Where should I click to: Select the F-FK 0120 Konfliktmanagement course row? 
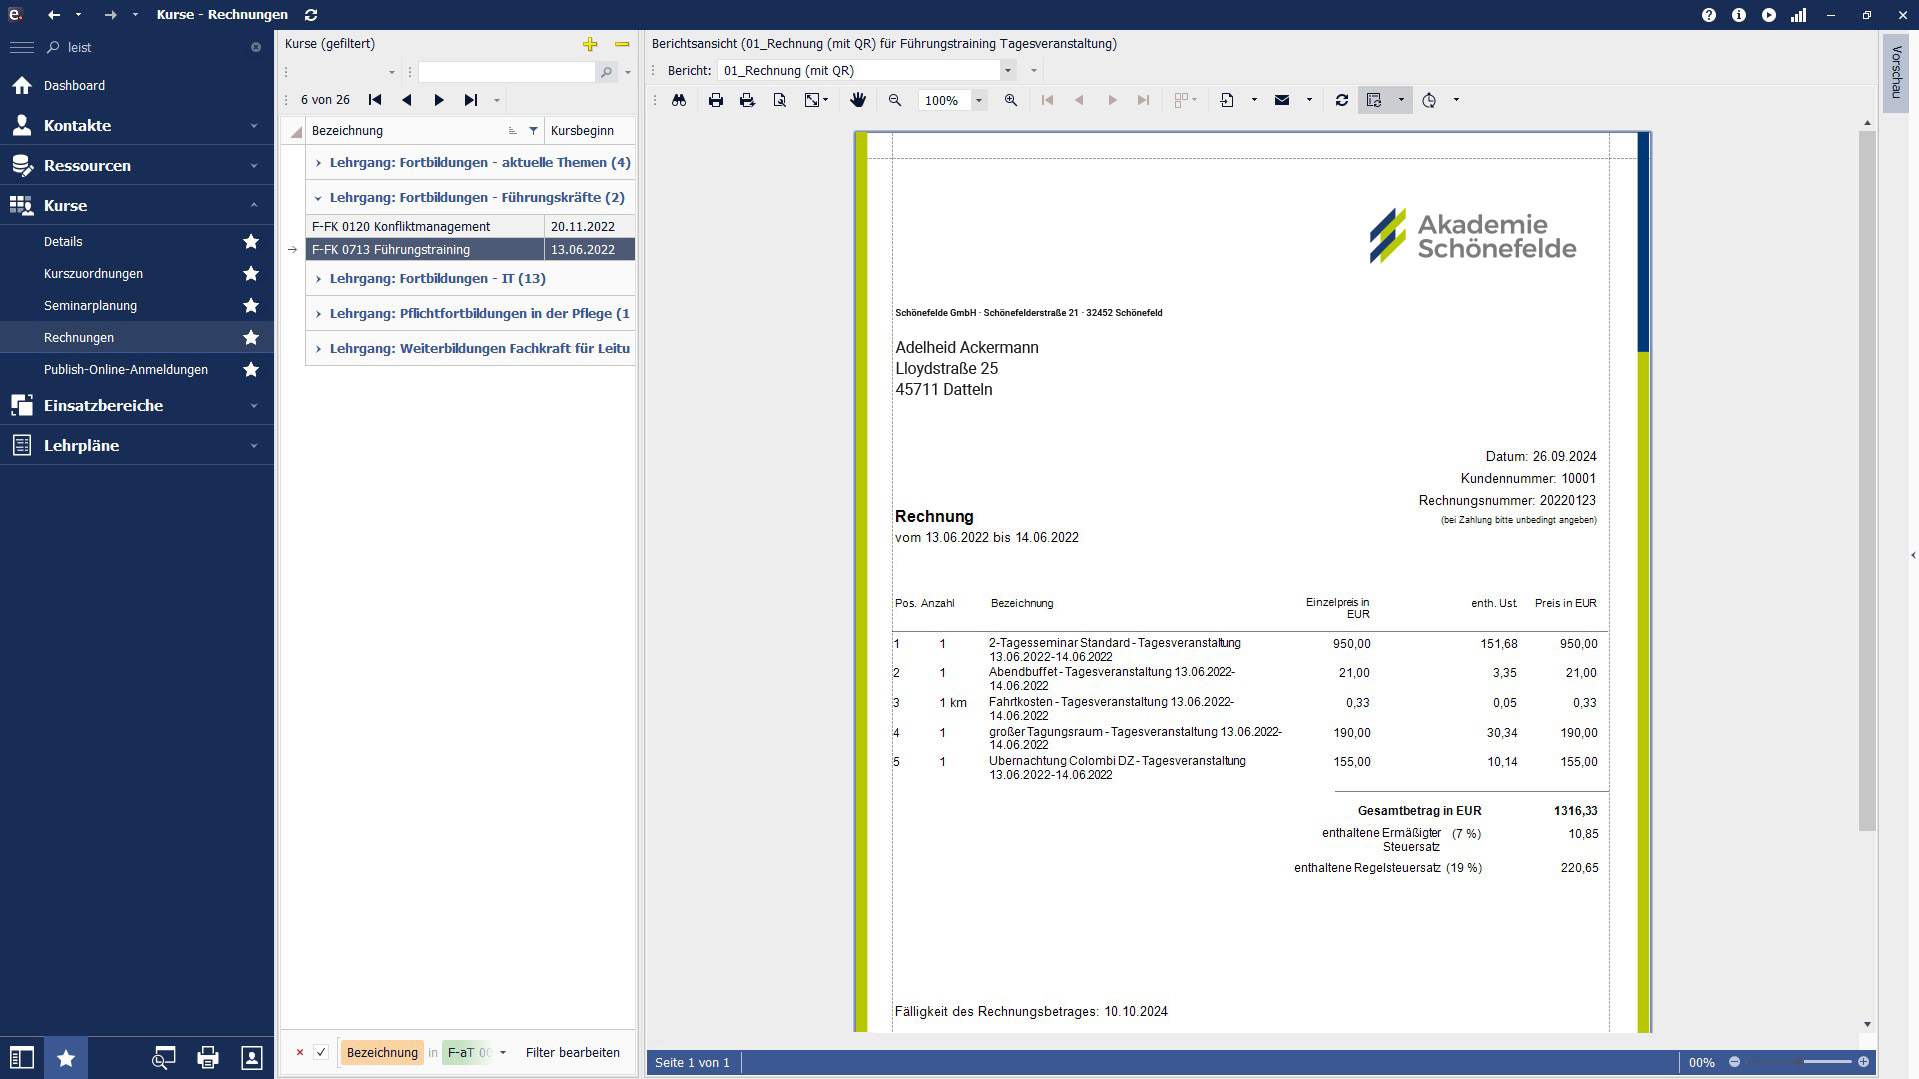(x=425, y=227)
